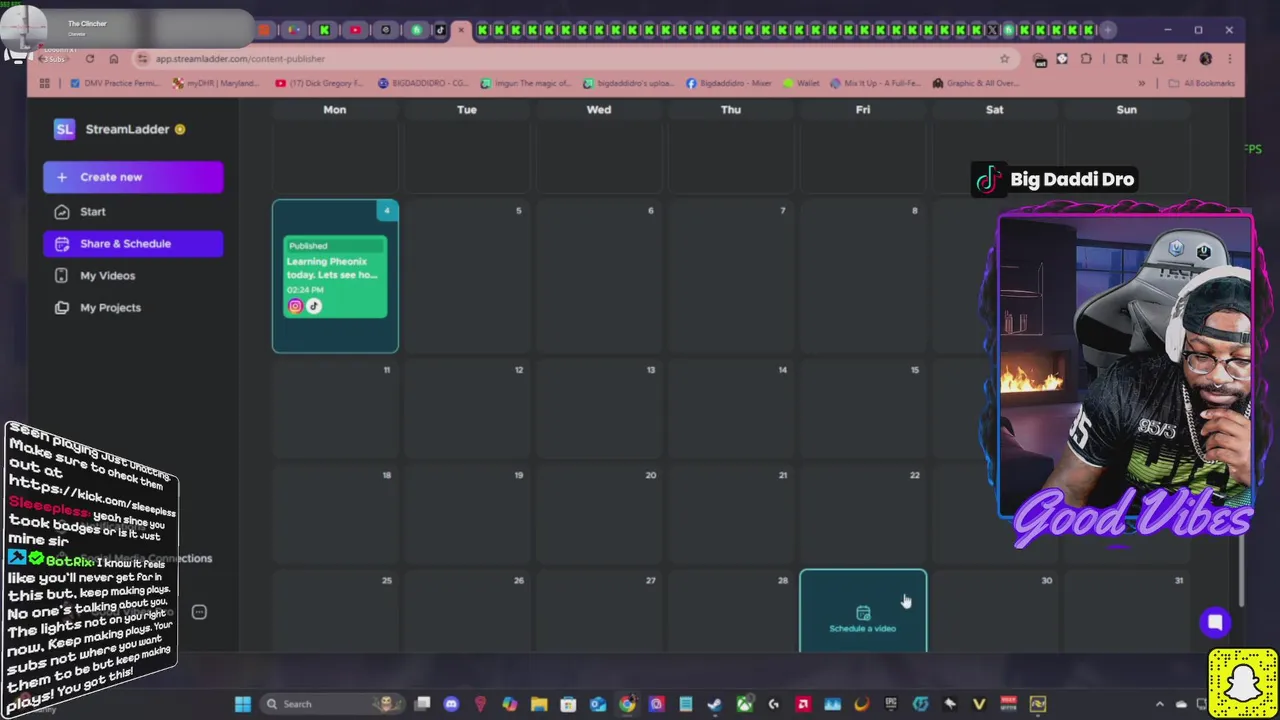Viewport: 1280px width, 720px height.
Task: Open Chrome from the taskbar
Action: coord(626,704)
